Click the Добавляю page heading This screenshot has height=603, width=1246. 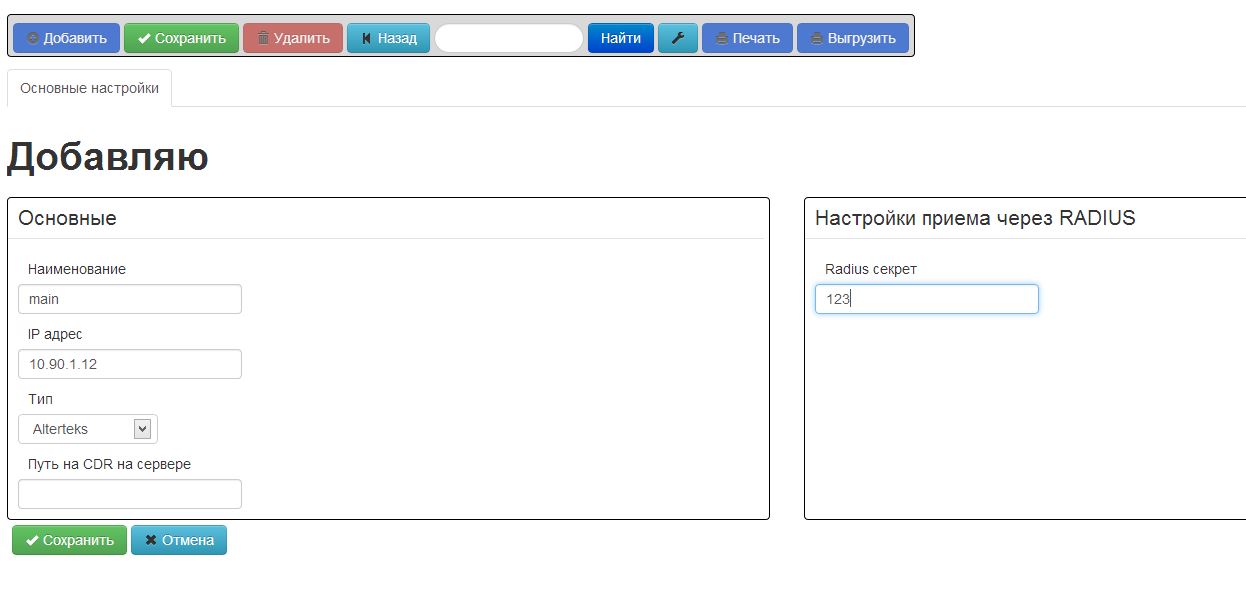(x=108, y=157)
